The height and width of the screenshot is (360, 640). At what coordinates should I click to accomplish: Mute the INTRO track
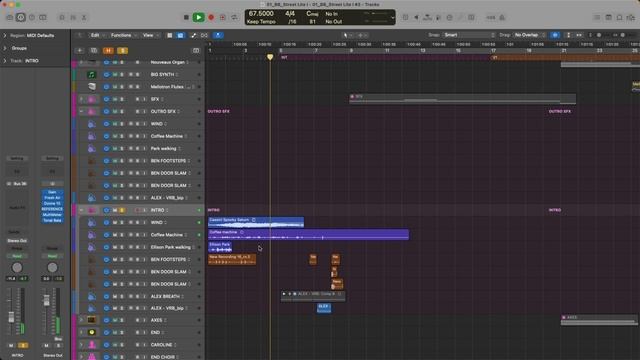click(115, 210)
